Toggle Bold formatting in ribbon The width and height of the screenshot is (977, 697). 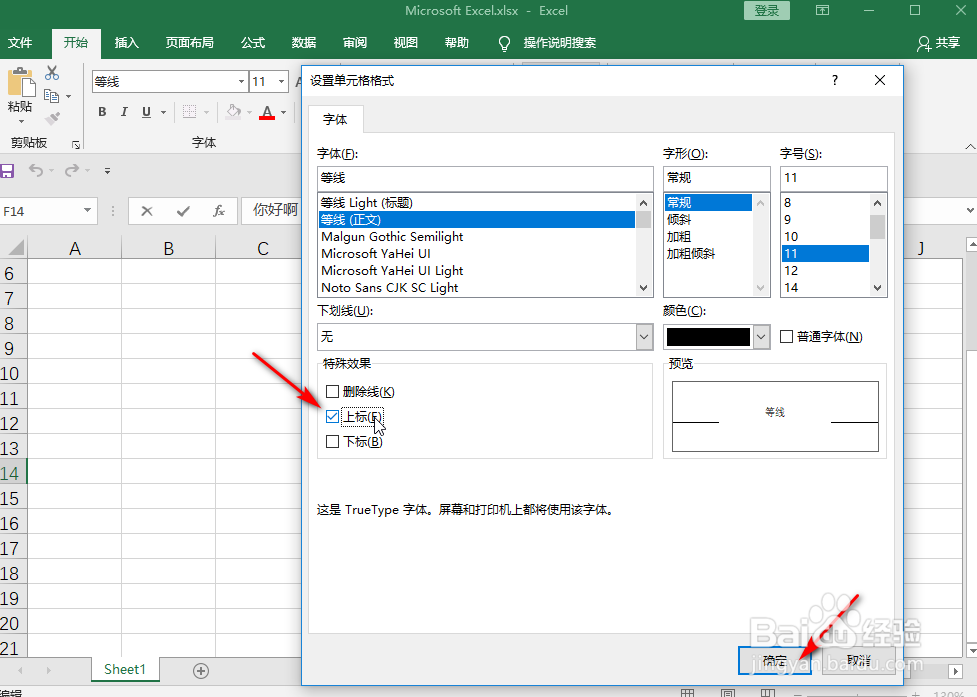(102, 112)
